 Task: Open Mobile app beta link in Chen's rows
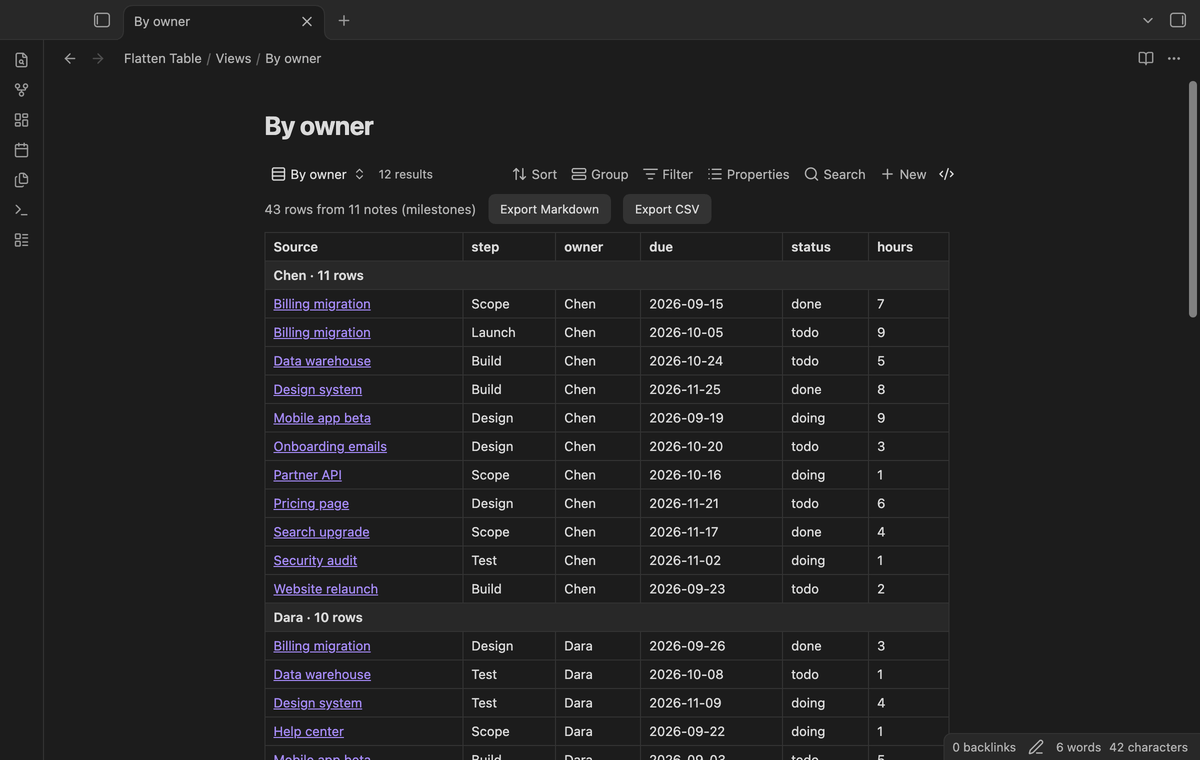[x=322, y=418]
